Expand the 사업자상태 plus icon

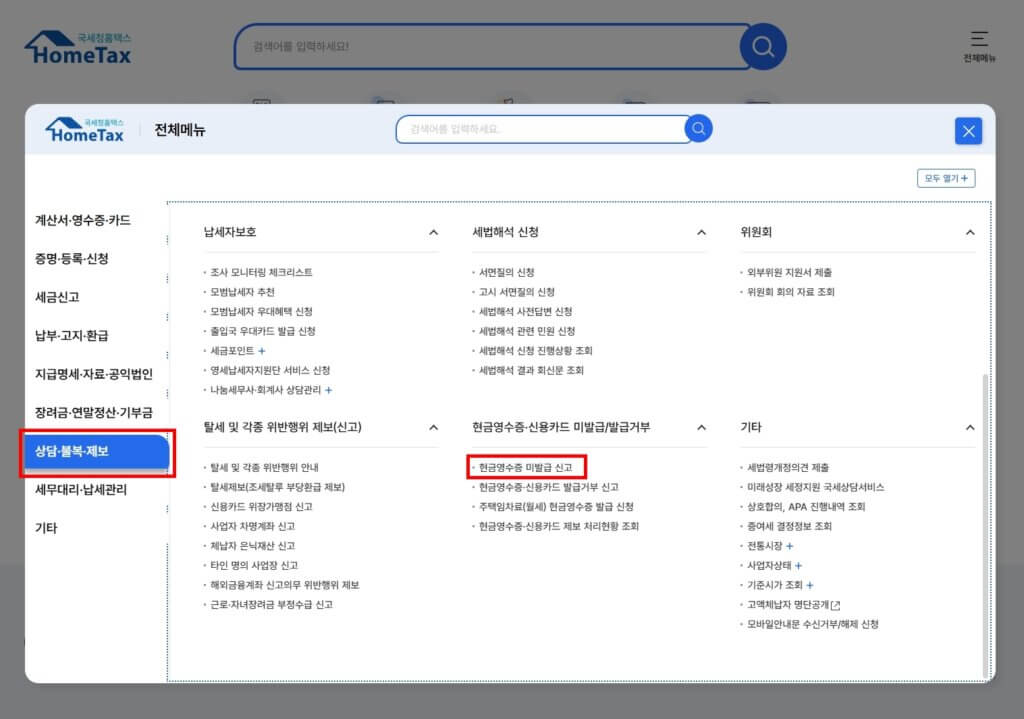click(x=798, y=566)
